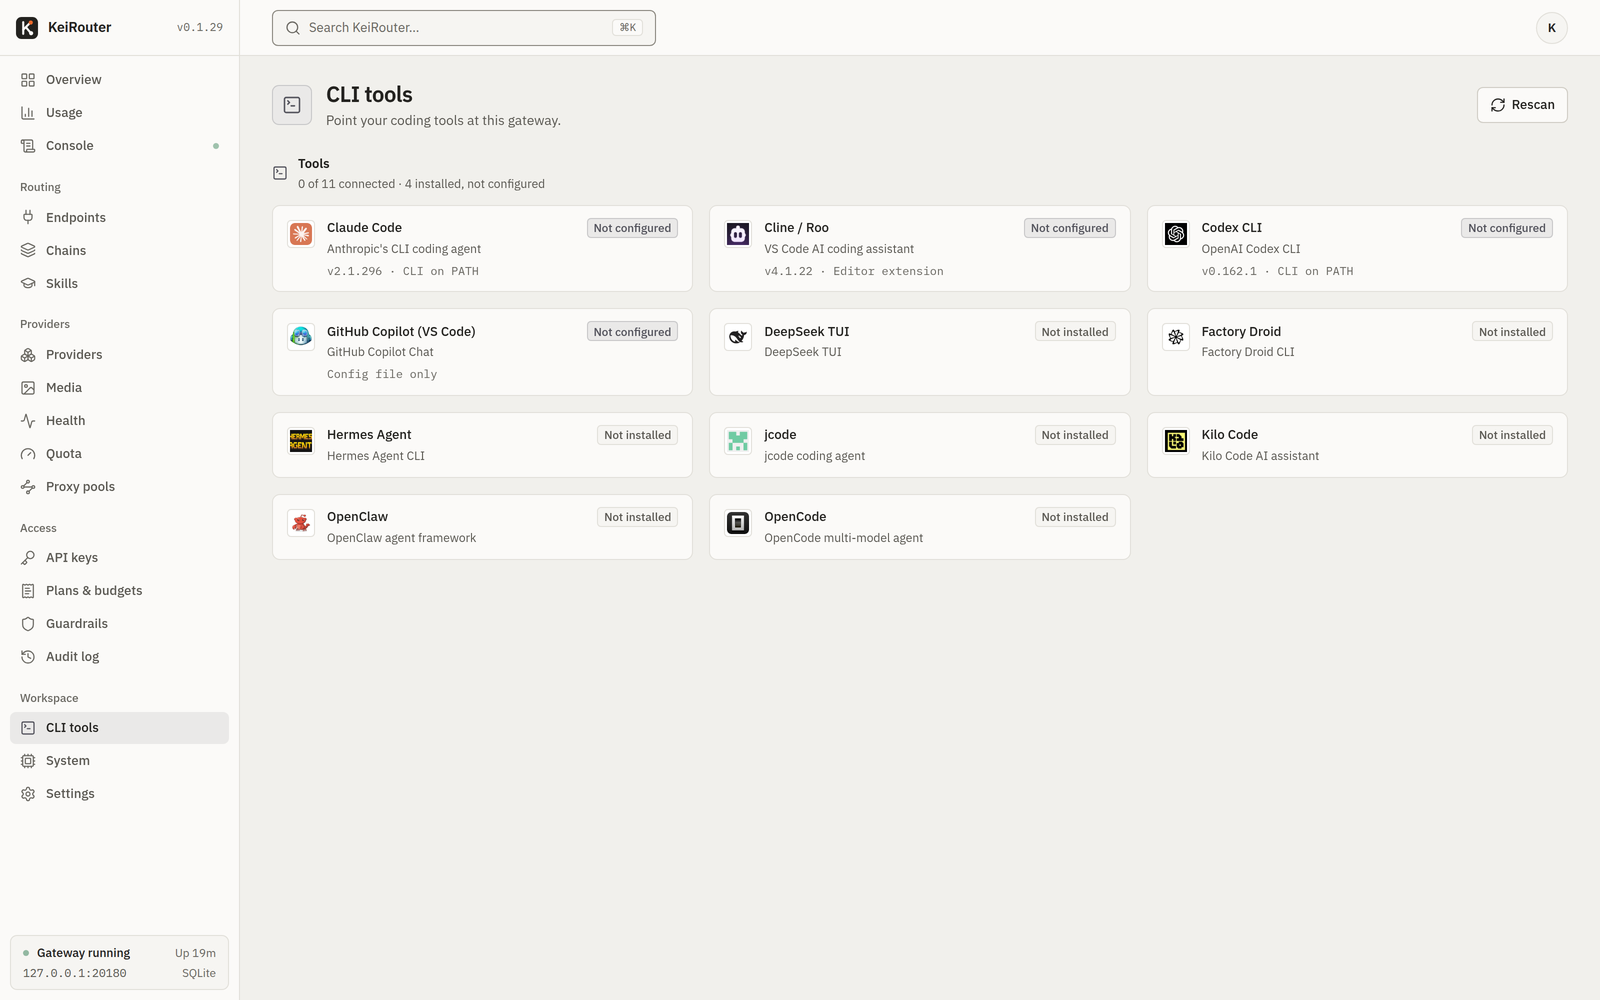This screenshot has width=1600, height=1000.
Task: Focus the Search KeiRouter field
Action: coord(464,28)
